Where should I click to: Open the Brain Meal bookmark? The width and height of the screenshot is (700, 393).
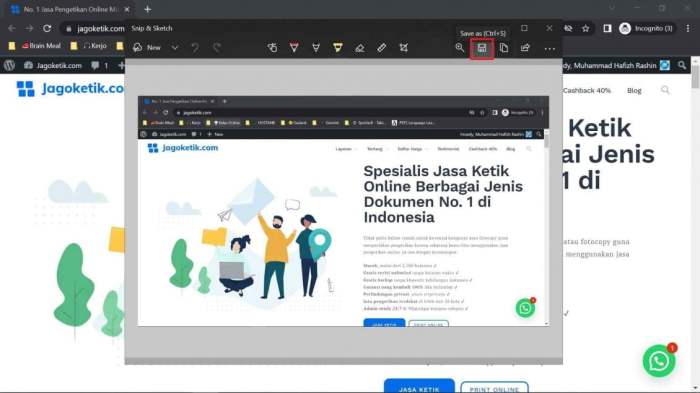click(36, 46)
